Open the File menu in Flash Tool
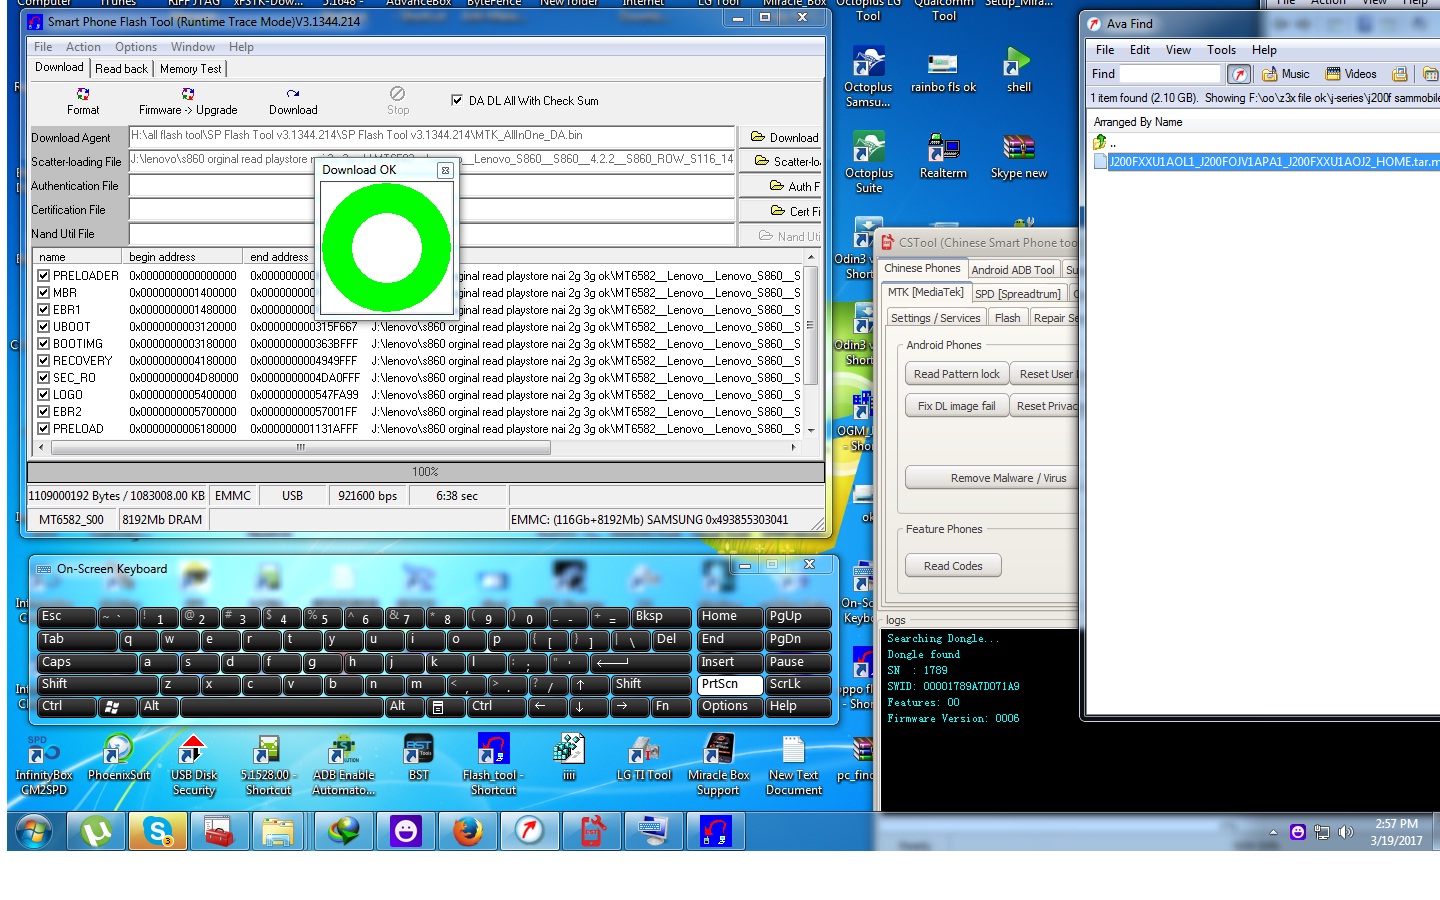 click(43, 47)
